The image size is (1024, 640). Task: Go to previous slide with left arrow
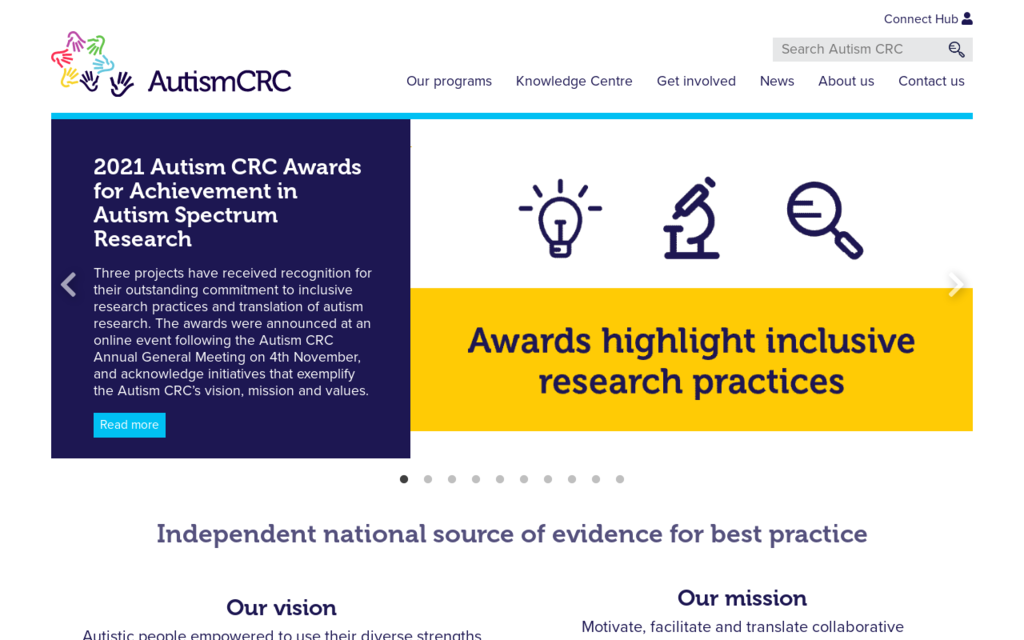point(68,285)
